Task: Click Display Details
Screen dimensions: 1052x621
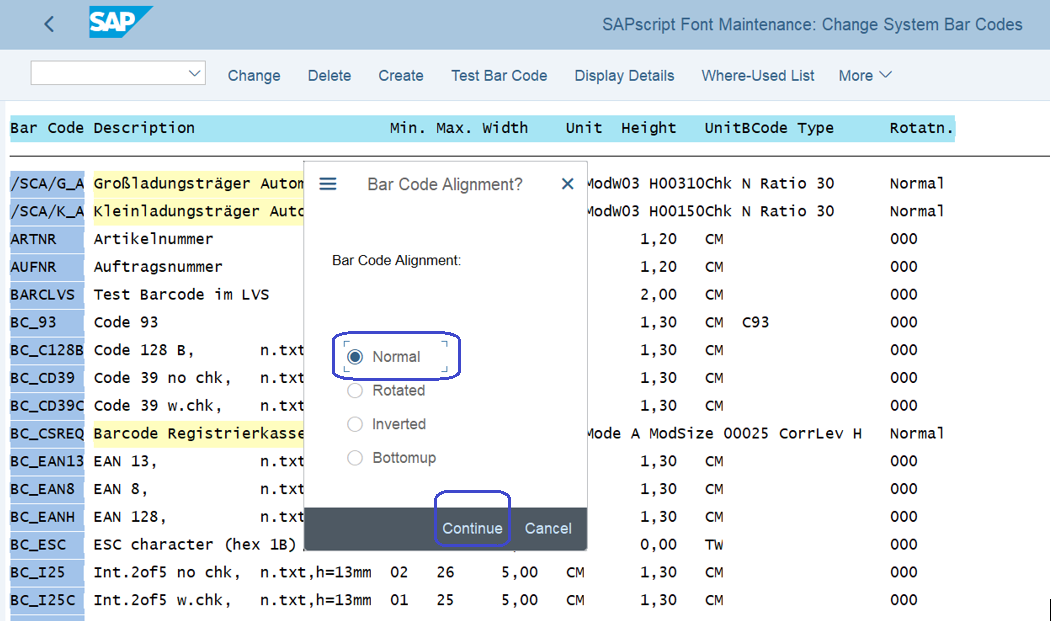Action: tap(624, 75)
